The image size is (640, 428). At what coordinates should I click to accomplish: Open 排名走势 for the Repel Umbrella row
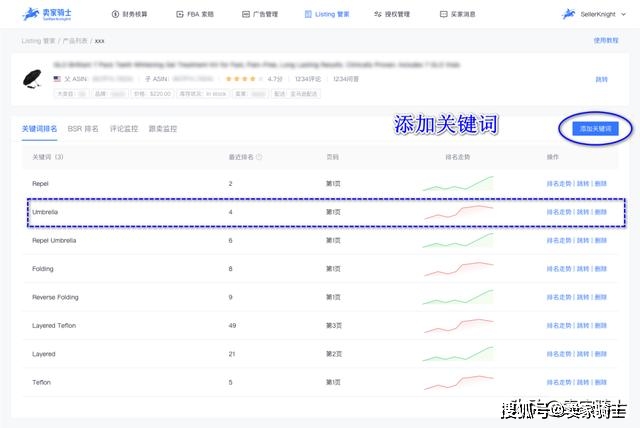tap(559, 240)
